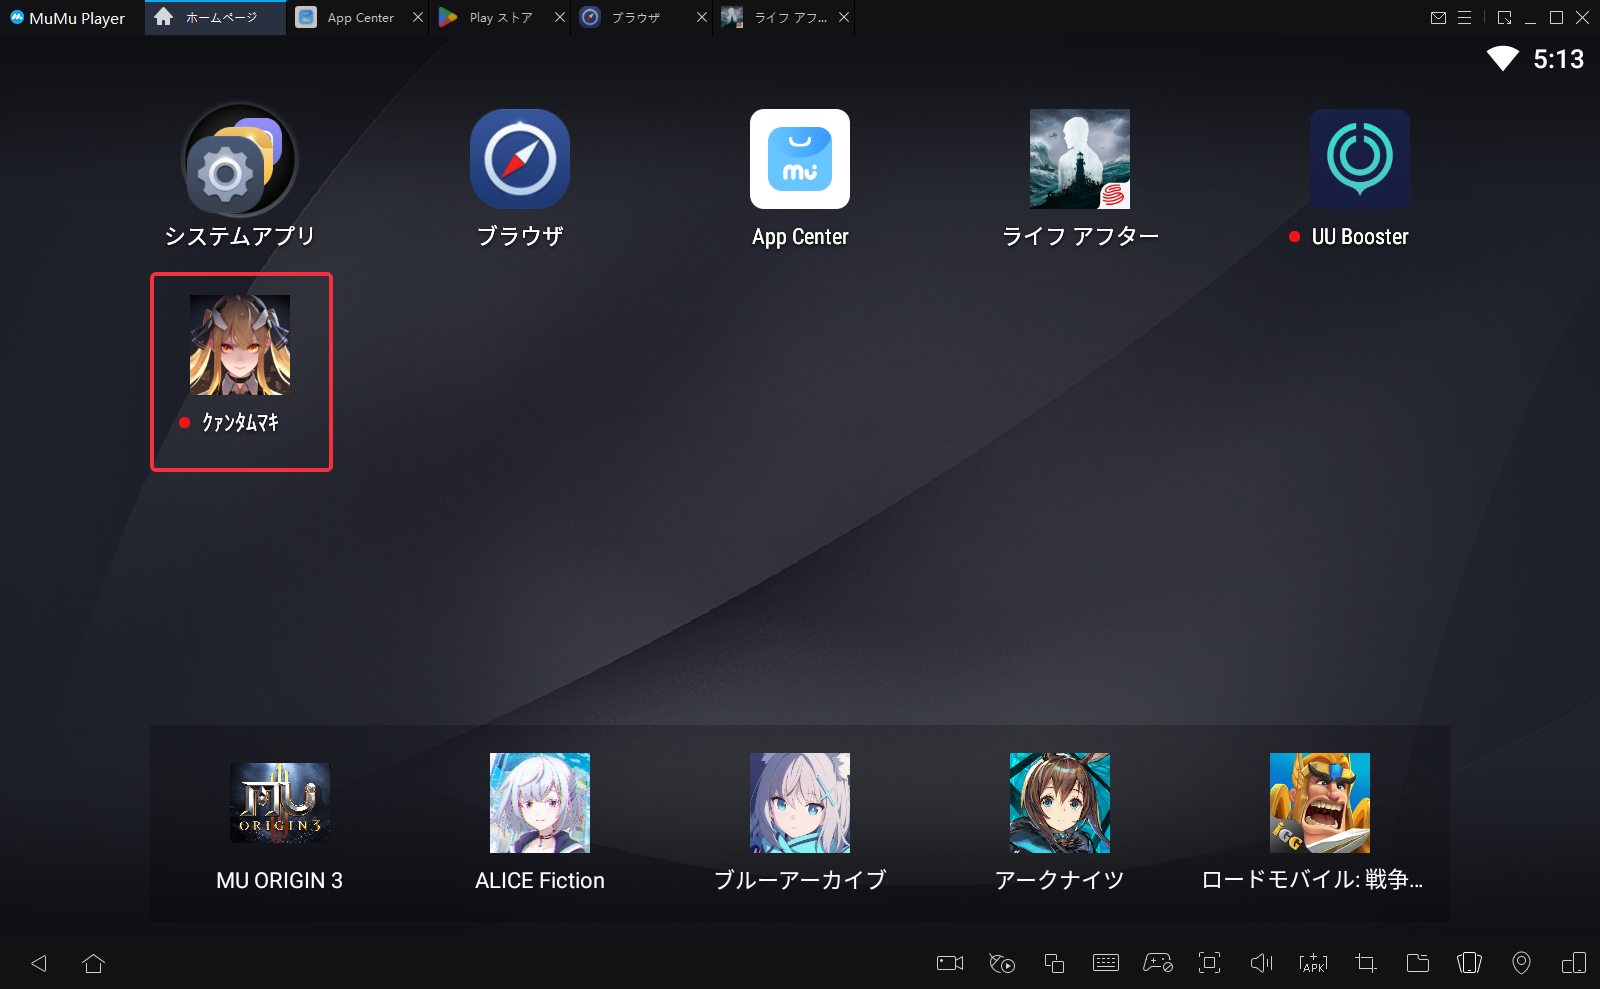This screenshot has height=989, width=1600.
Task: Close the App Center tab
Action: [x=418, y=17]
